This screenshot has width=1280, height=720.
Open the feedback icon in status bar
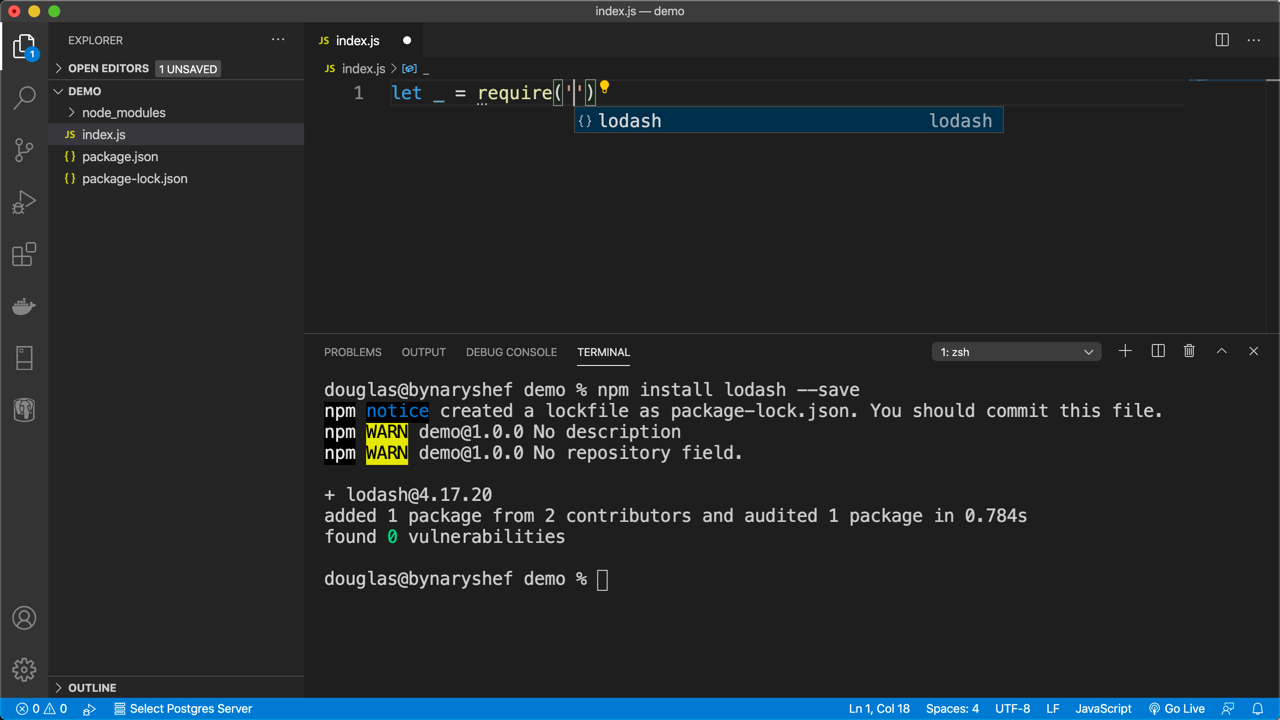[1228, 709]
